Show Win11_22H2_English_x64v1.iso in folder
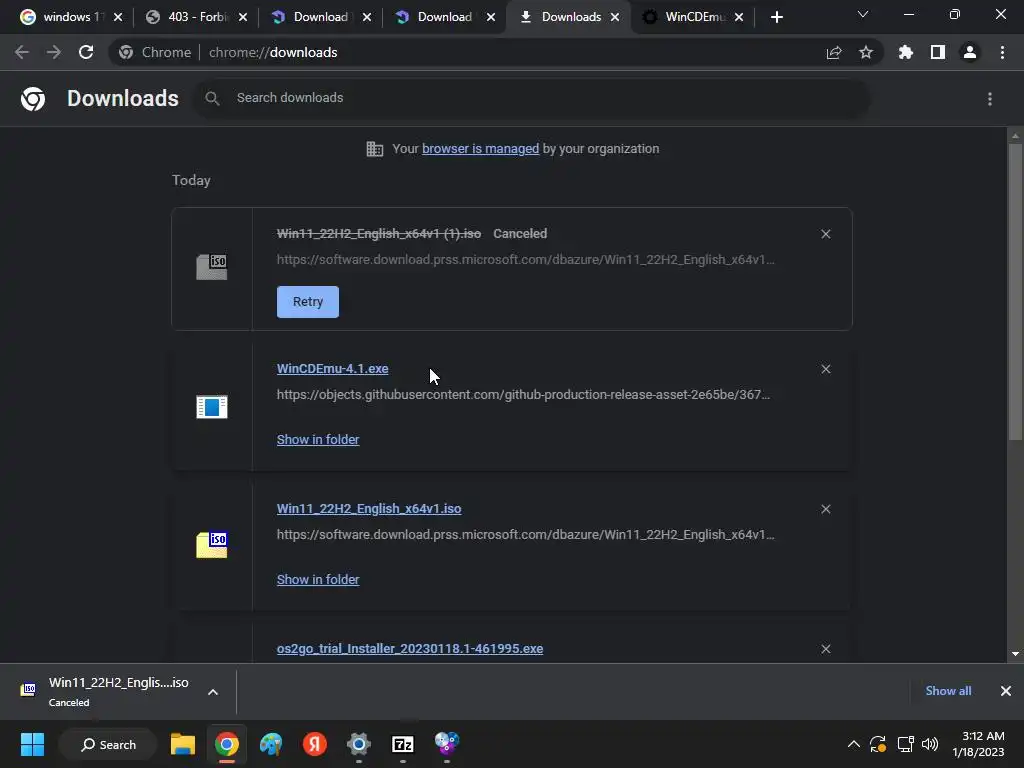 click(x=318, y=579)
